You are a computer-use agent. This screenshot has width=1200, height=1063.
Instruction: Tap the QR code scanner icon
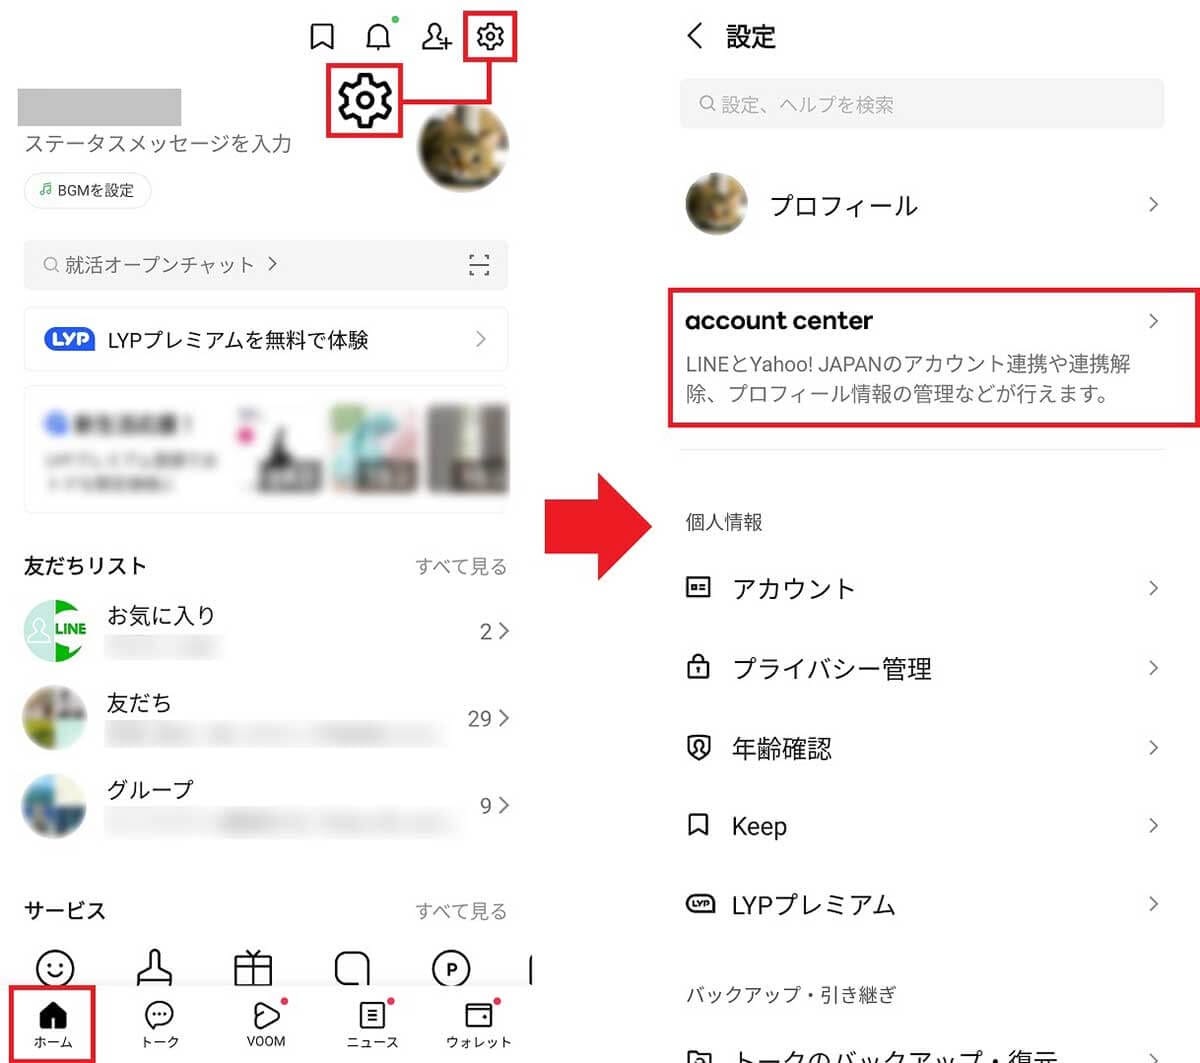click(x=479, y=265)
